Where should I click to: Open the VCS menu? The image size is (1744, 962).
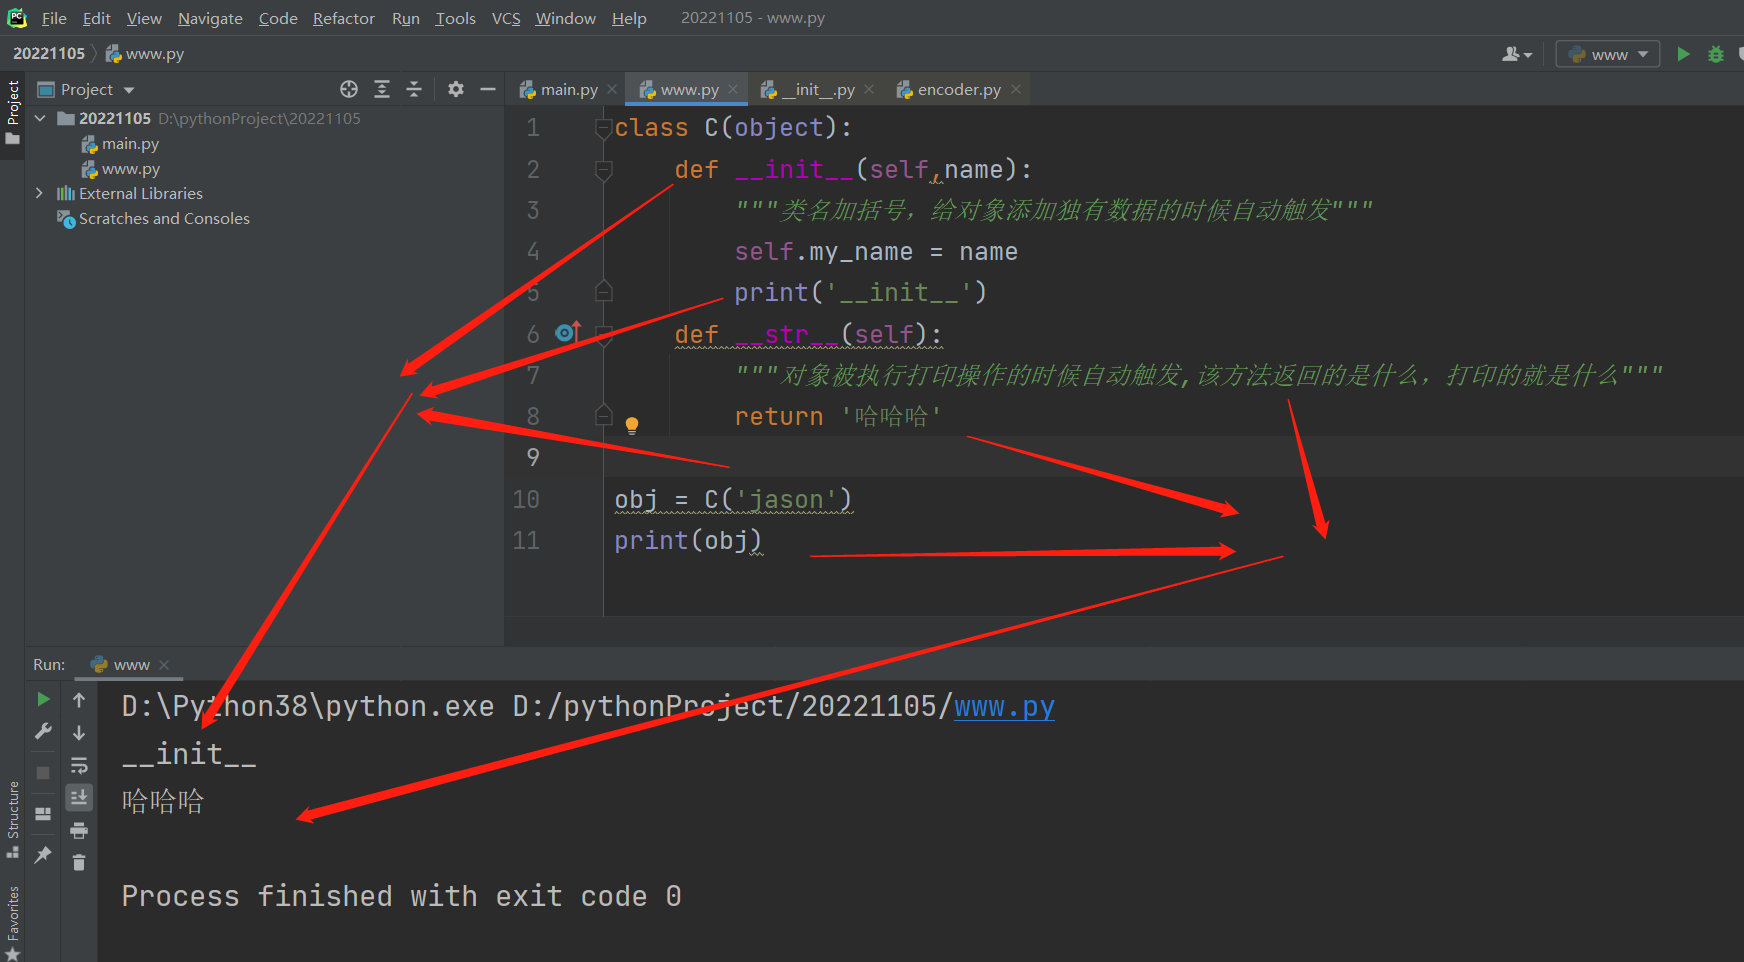506,18
